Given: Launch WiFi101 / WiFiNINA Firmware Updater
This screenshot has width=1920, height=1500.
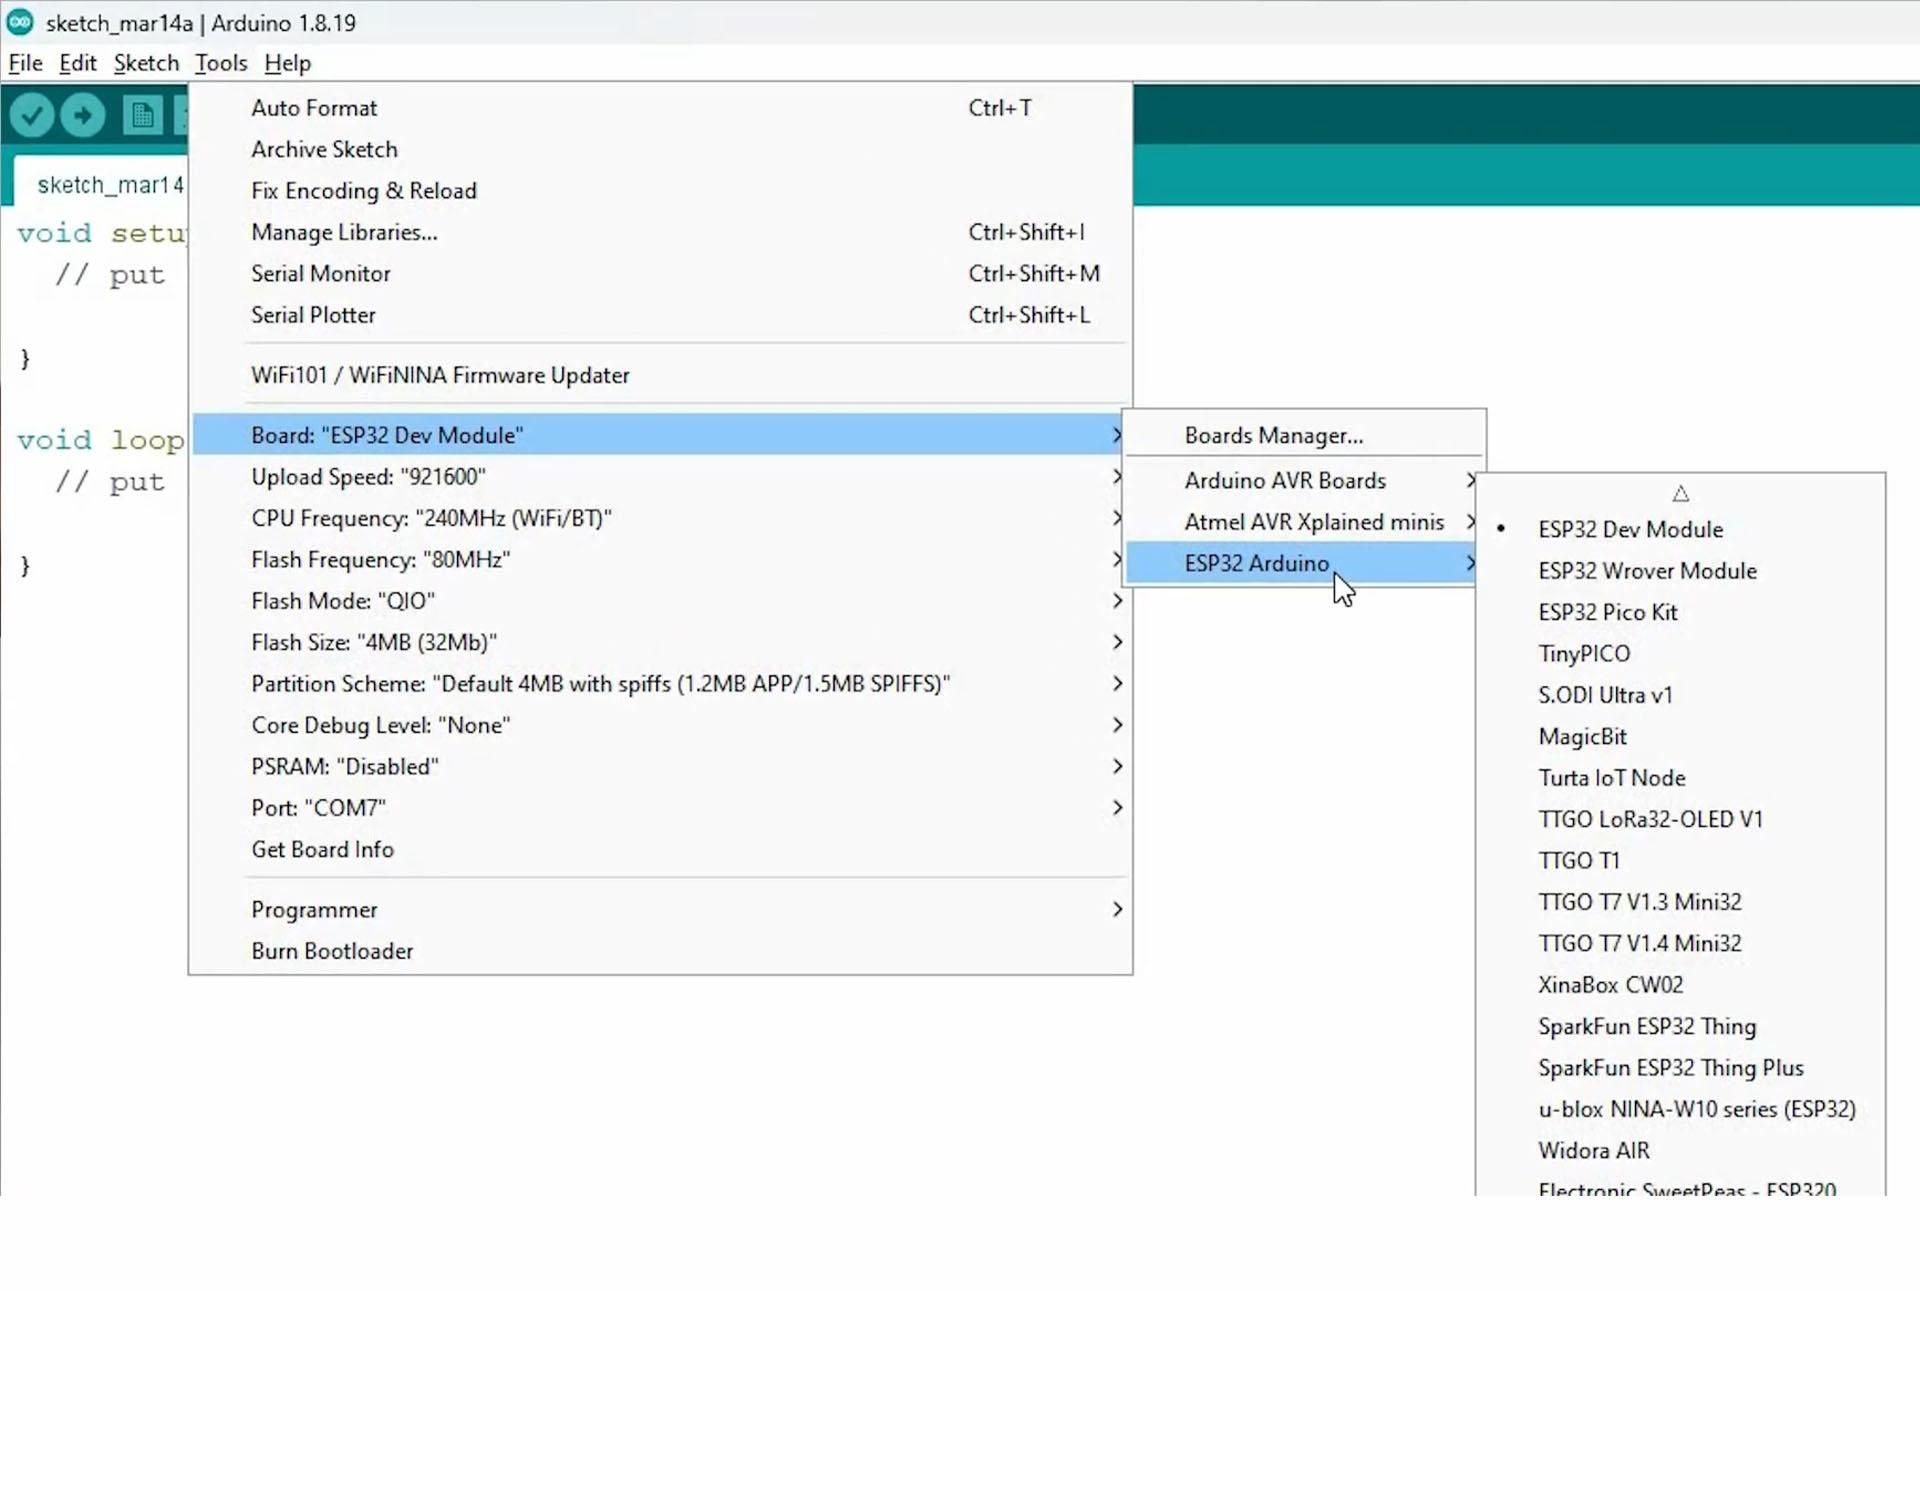Looking at the screenshot, I should tap(660, 375).
